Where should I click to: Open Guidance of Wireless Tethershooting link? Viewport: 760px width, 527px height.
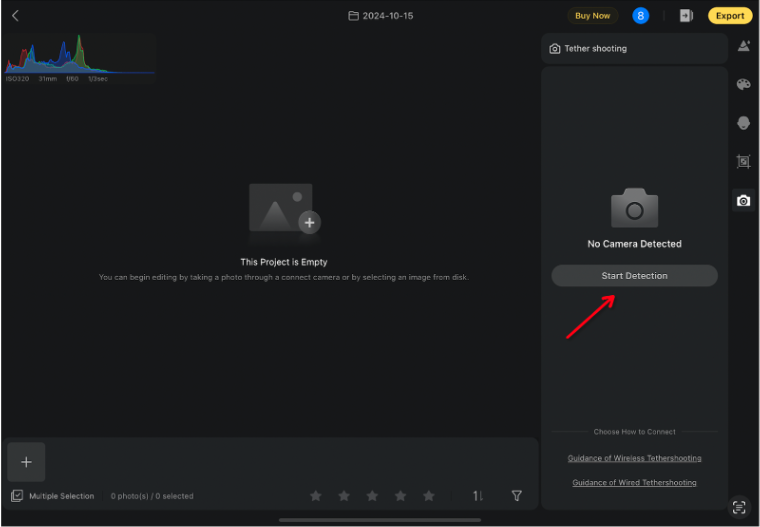[x=634, y=458]
